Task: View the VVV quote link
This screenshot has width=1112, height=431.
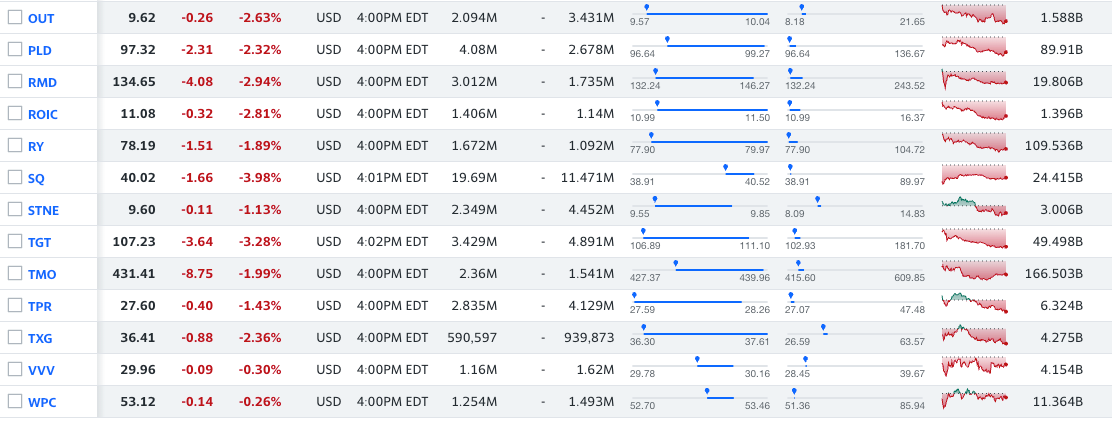Action: [41, 370]
